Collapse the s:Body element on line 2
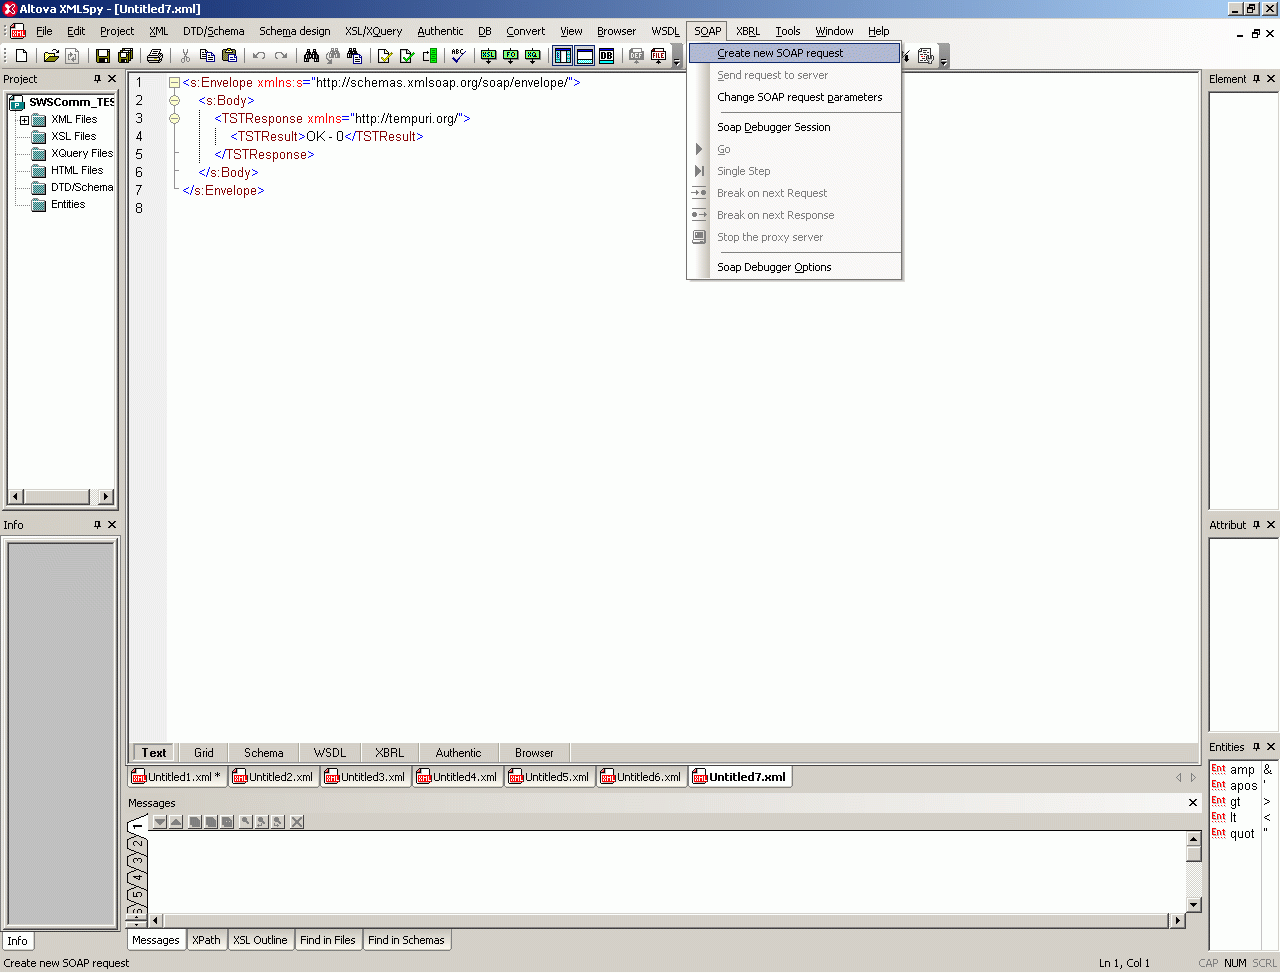Screen dimensions: 1280x973 pos(174,101)
